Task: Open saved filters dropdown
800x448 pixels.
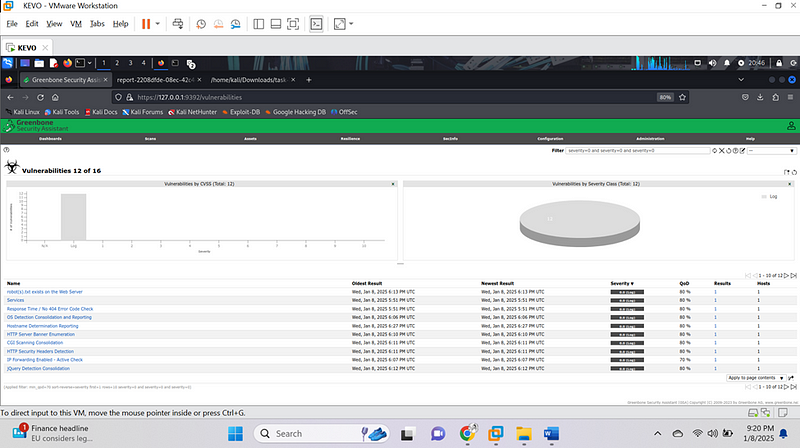Action: coord(771,151)
